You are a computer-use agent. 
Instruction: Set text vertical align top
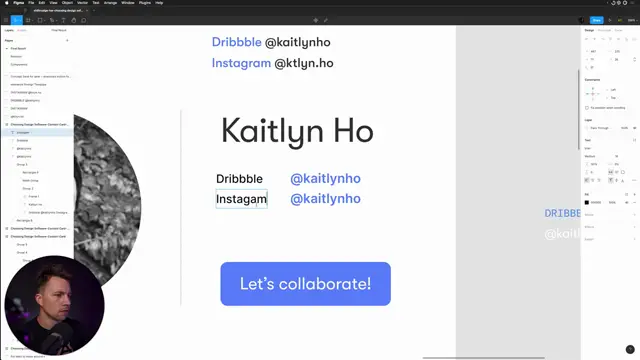(611, 180)
